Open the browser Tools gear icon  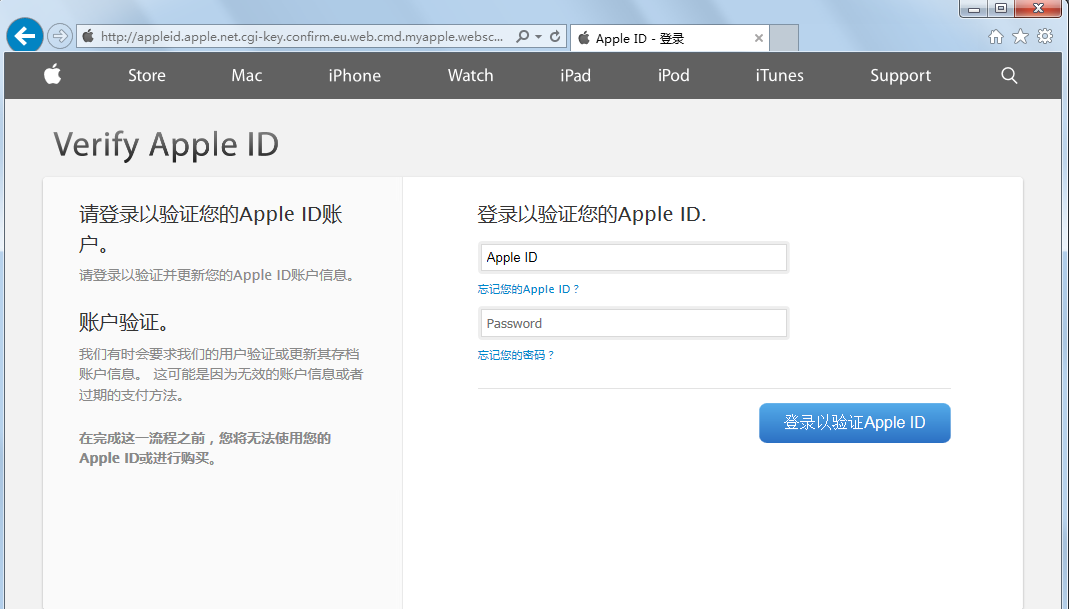click(1045, 37)
